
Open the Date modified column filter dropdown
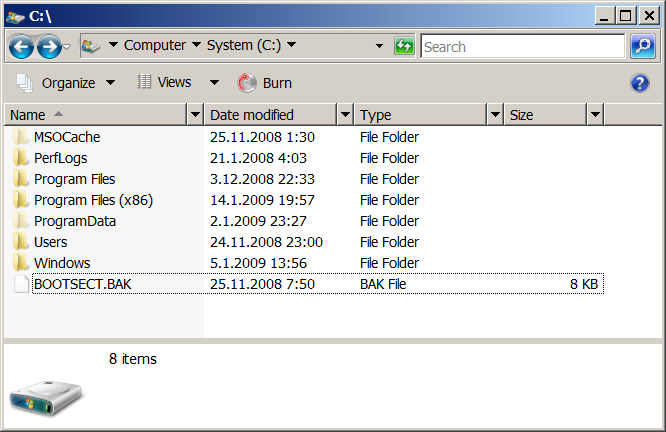point(345,115)
